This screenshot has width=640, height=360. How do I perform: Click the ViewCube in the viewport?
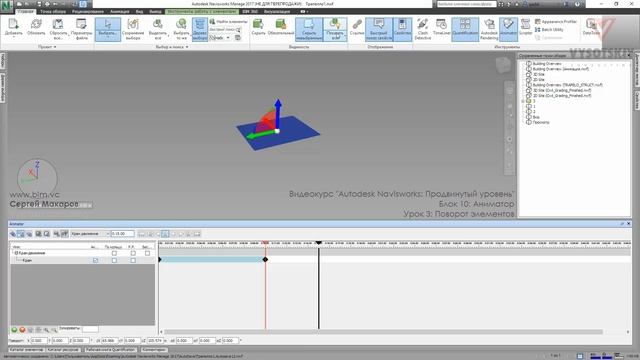(x=503, y=65)
